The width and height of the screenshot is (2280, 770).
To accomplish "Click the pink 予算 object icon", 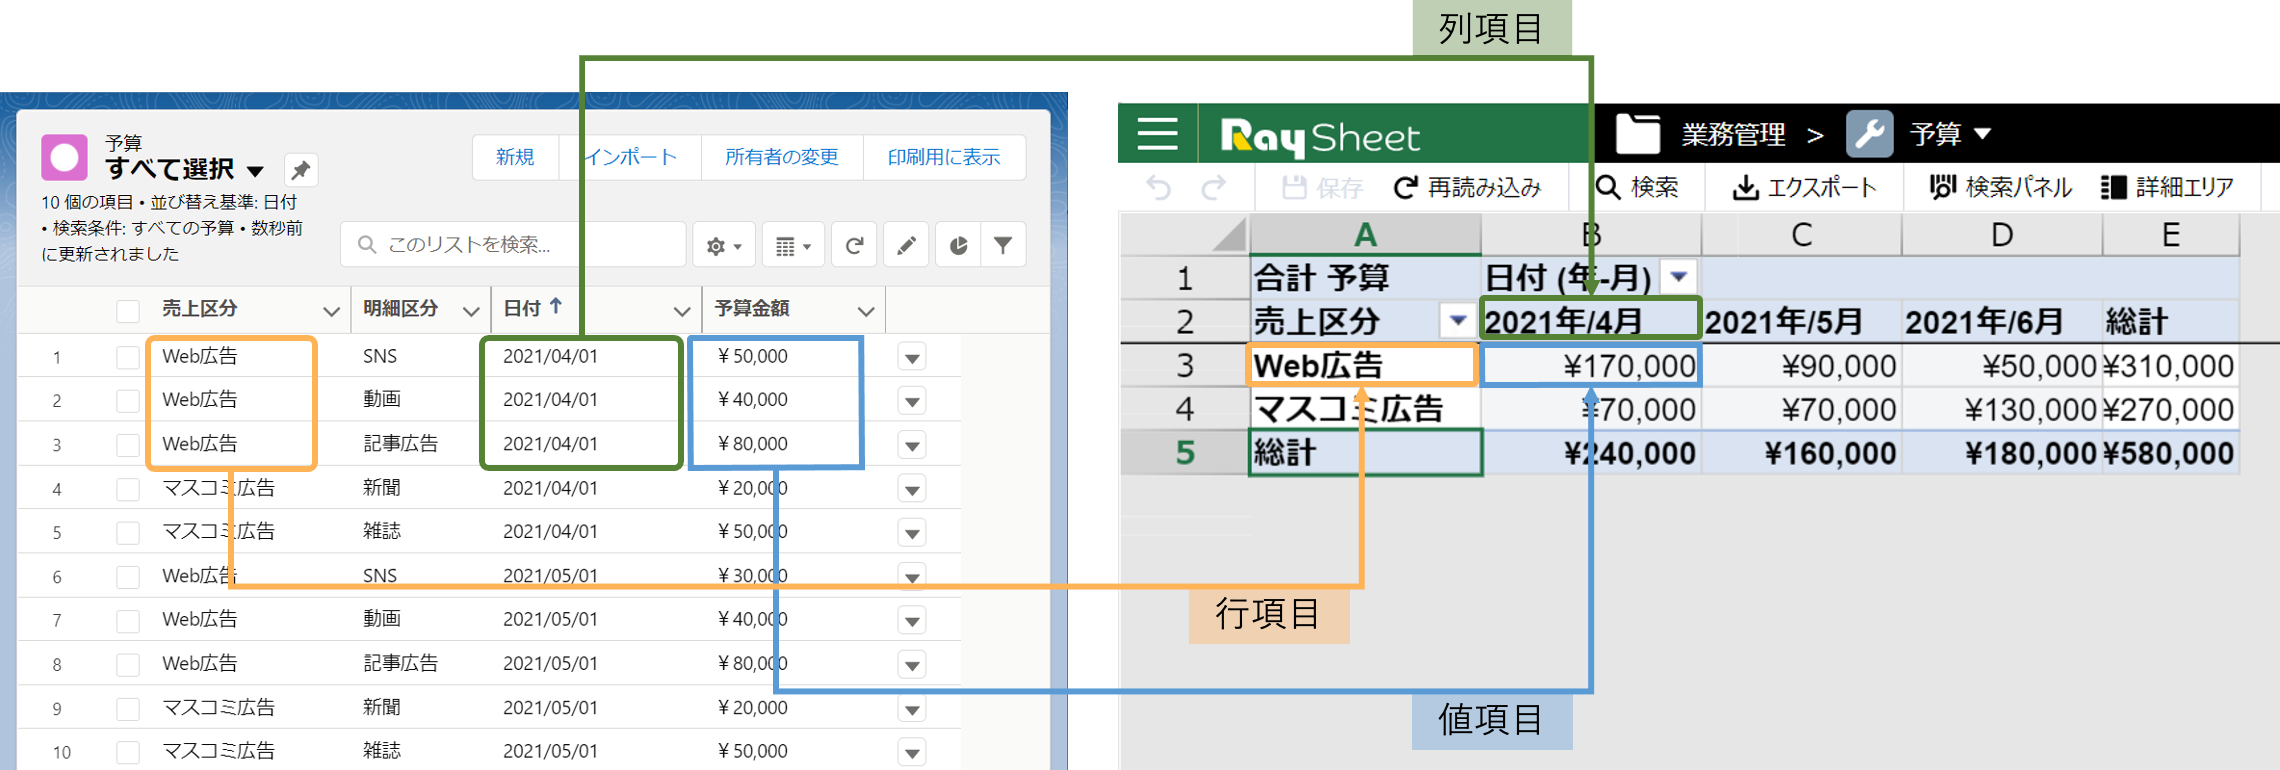I will tap(65, 157).
